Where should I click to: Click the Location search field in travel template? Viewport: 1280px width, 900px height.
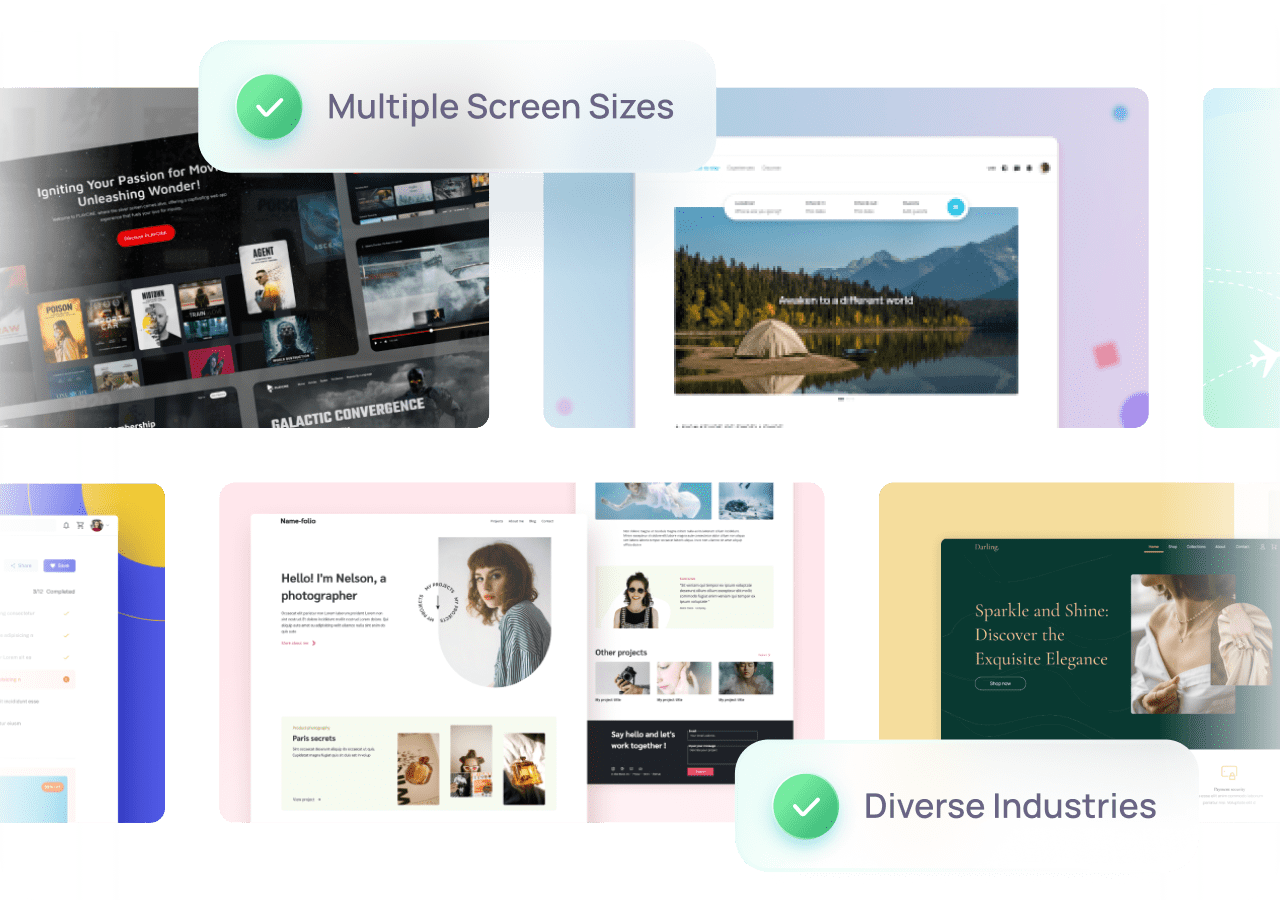[x=760, y=207]
